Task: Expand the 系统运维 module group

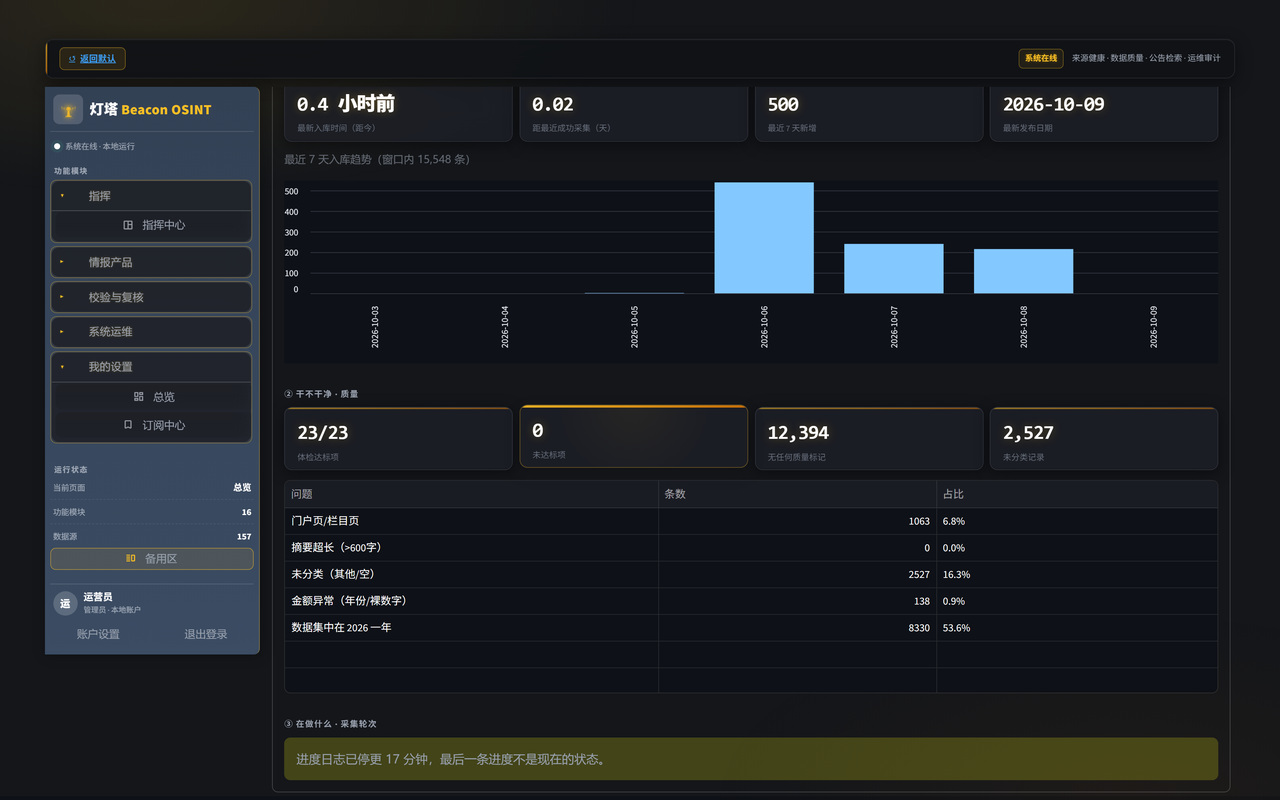Action: [x=151, y=332]
